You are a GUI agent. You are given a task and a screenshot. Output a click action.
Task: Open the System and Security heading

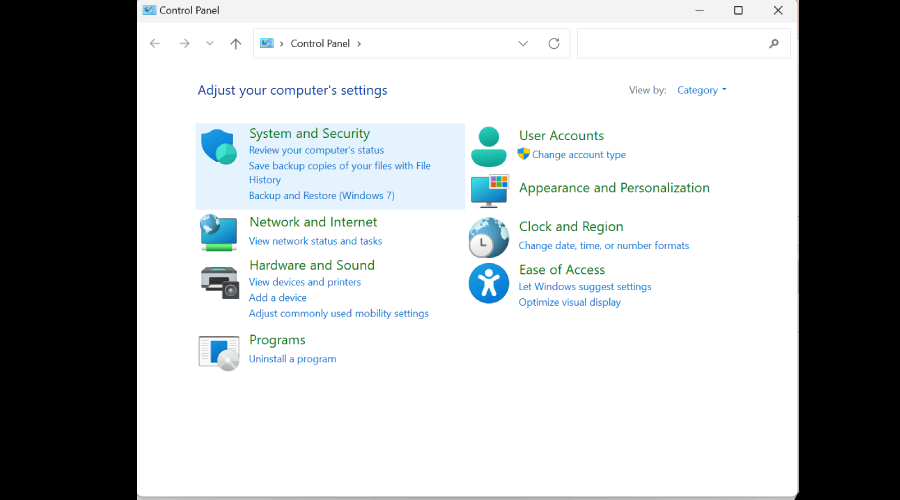[x=309, y=133]
